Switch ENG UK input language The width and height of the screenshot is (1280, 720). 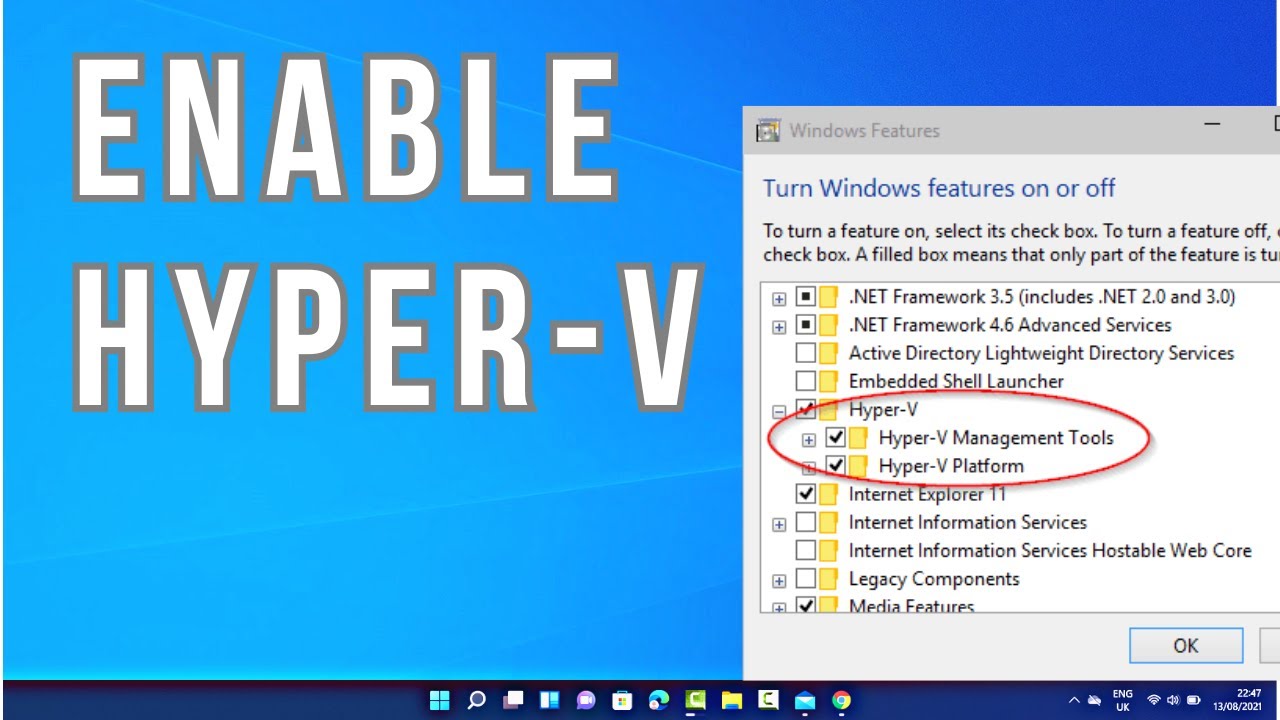tap(1123, 700)
